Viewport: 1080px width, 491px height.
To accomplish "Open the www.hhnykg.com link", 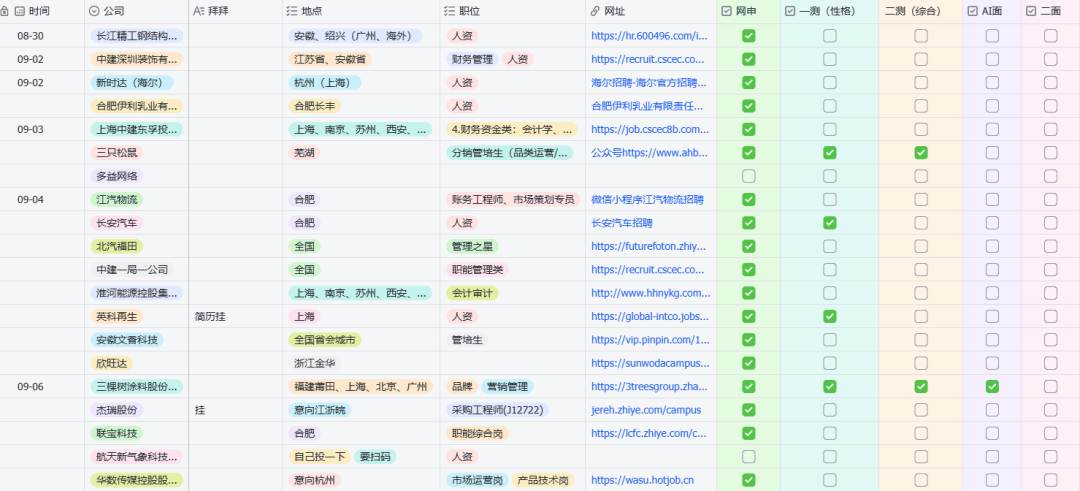I will 650,293.
